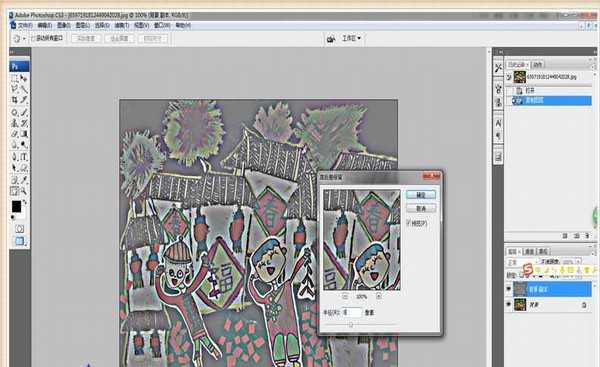This screenshot has height=367, width=600.
Task: Select the Zoom magnifier tool
Action: pos(24,190)
